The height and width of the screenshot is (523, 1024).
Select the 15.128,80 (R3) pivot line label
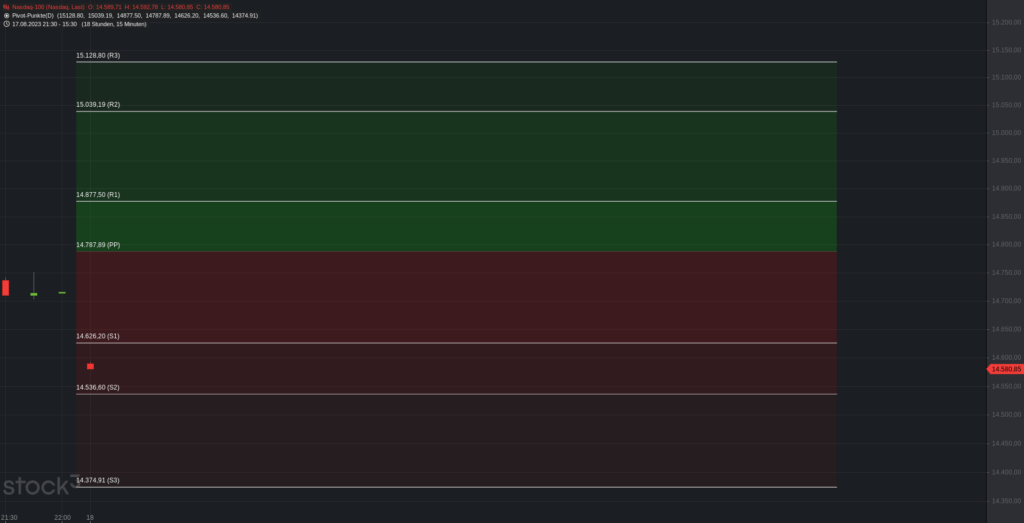click(98, 56)
